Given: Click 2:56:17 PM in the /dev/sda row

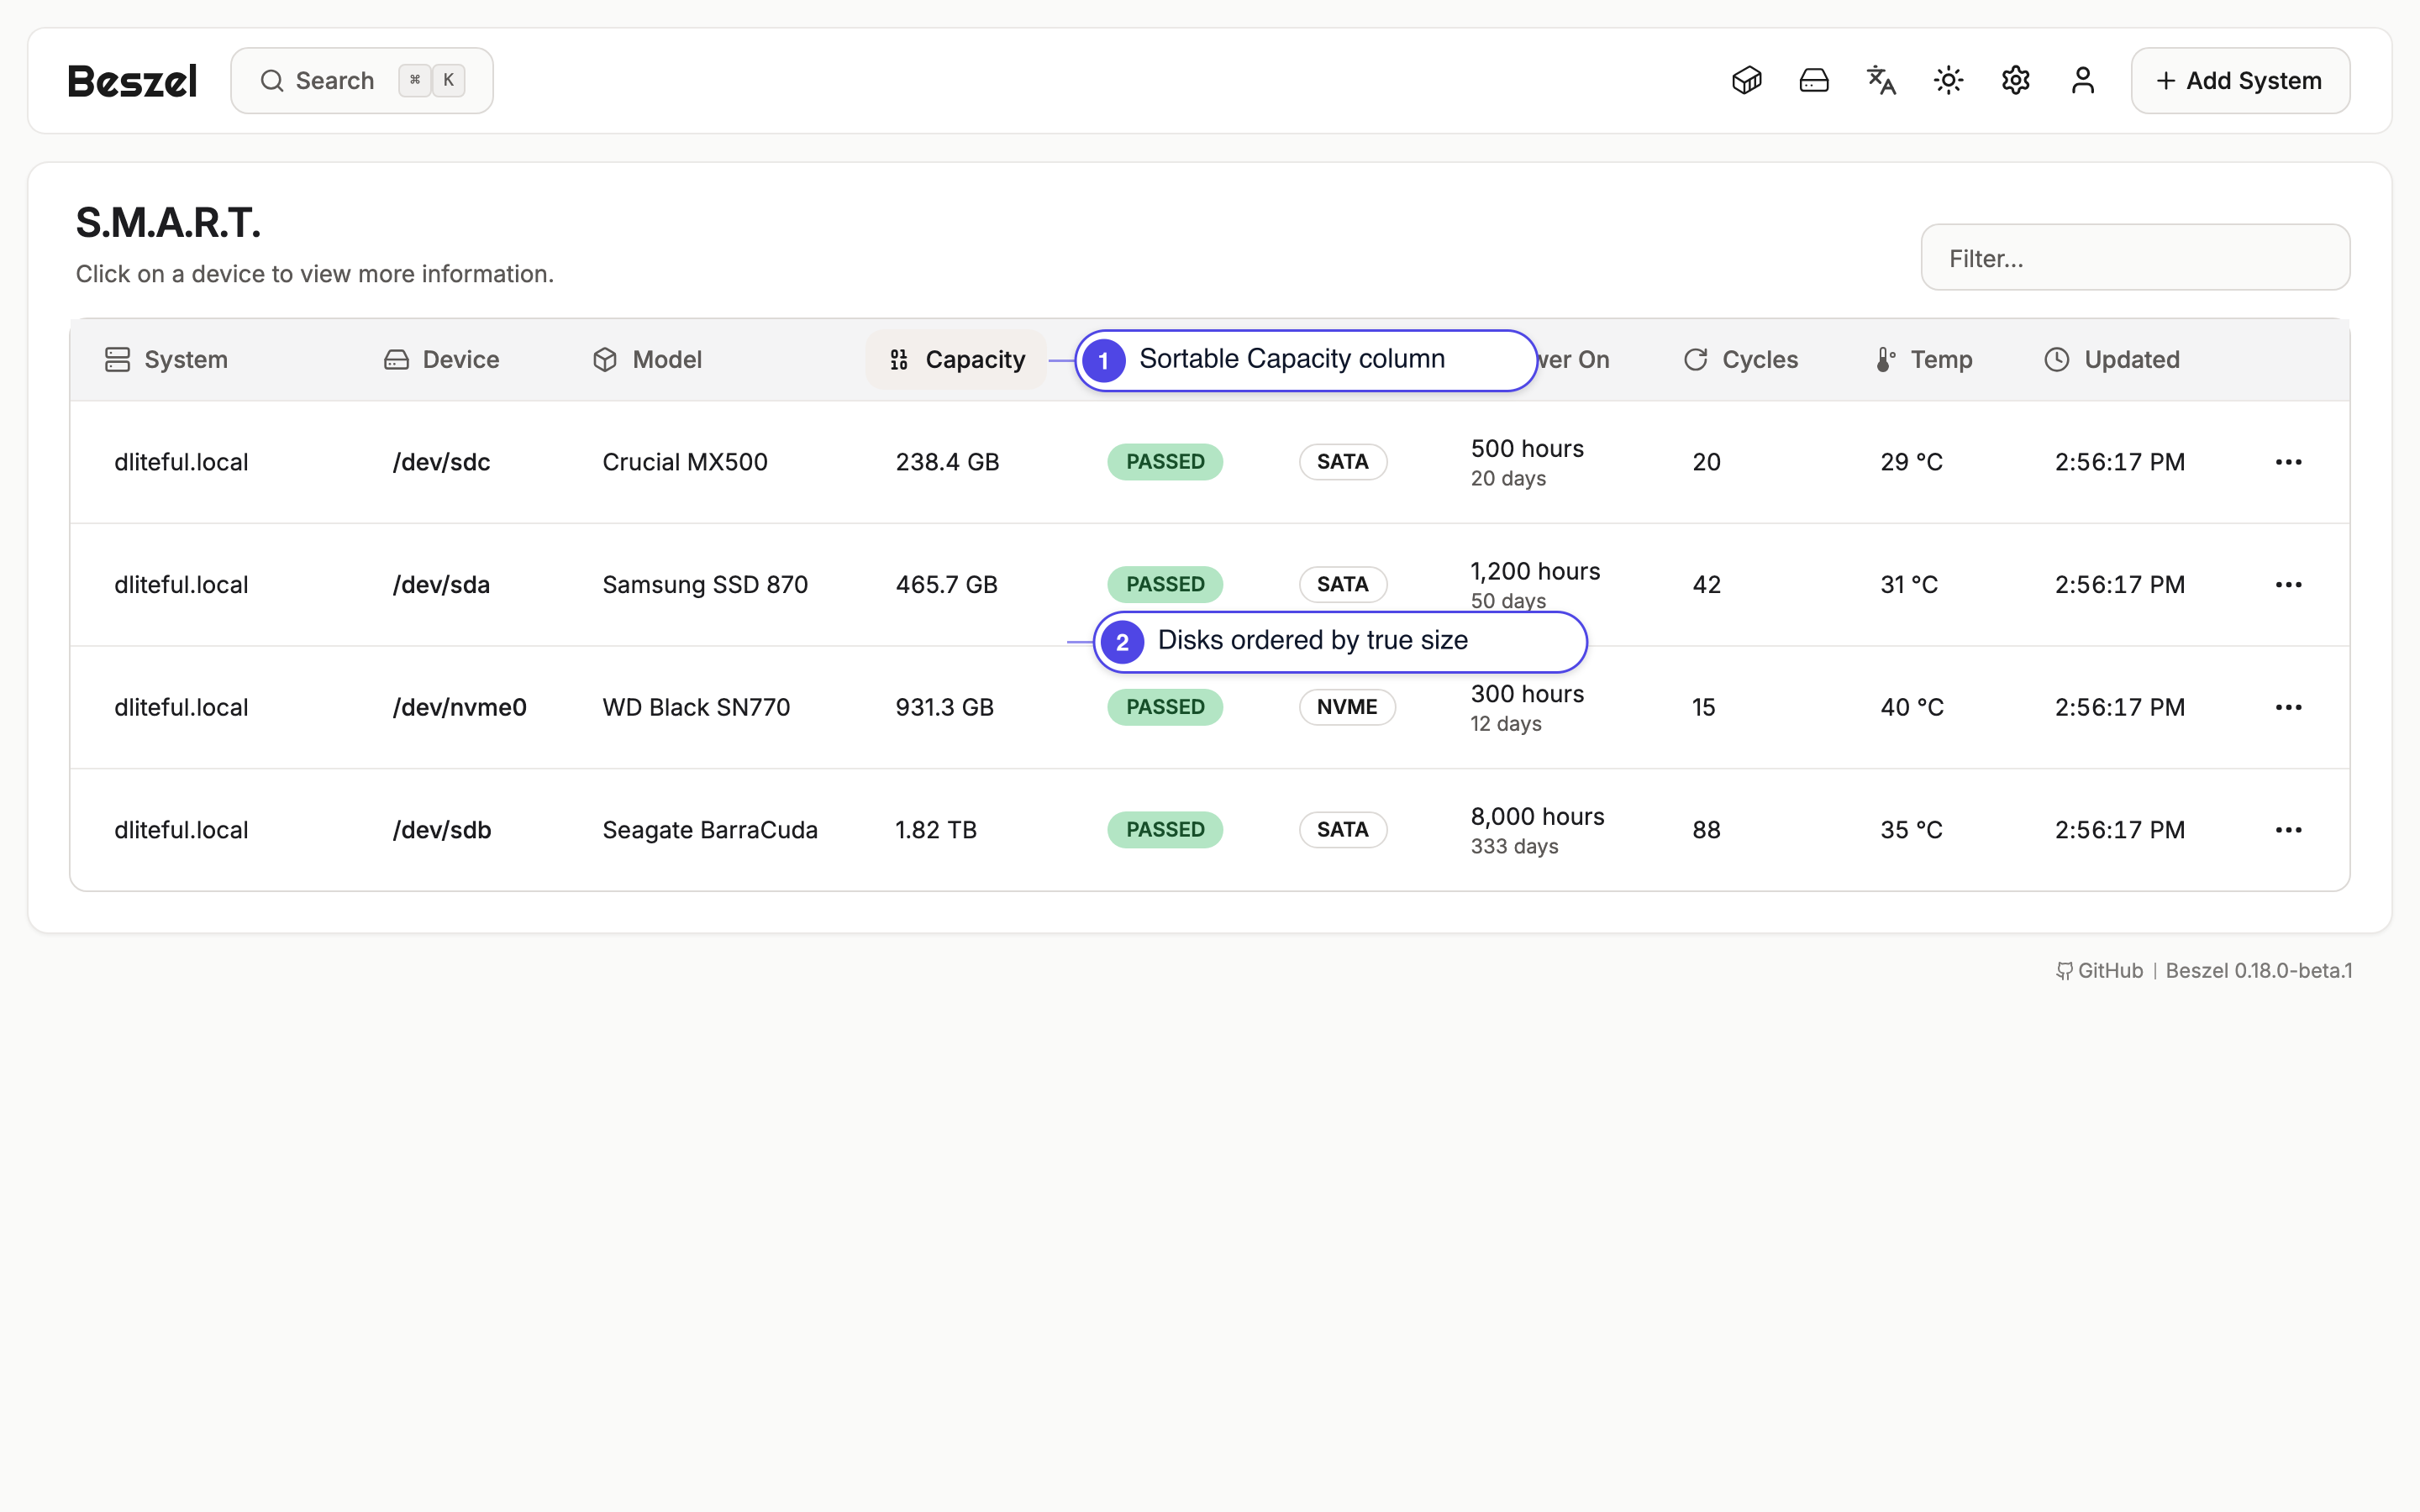Looking at the screenshot, I should 2120,585.
